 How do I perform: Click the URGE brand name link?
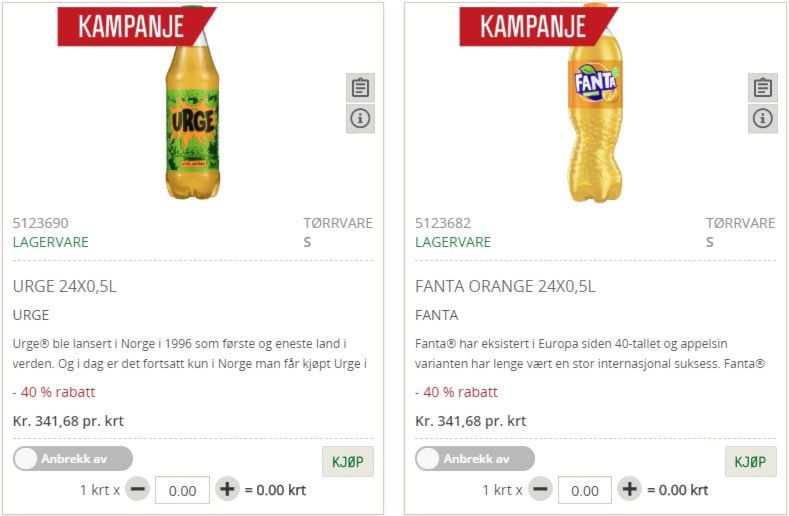click(31, 316)
